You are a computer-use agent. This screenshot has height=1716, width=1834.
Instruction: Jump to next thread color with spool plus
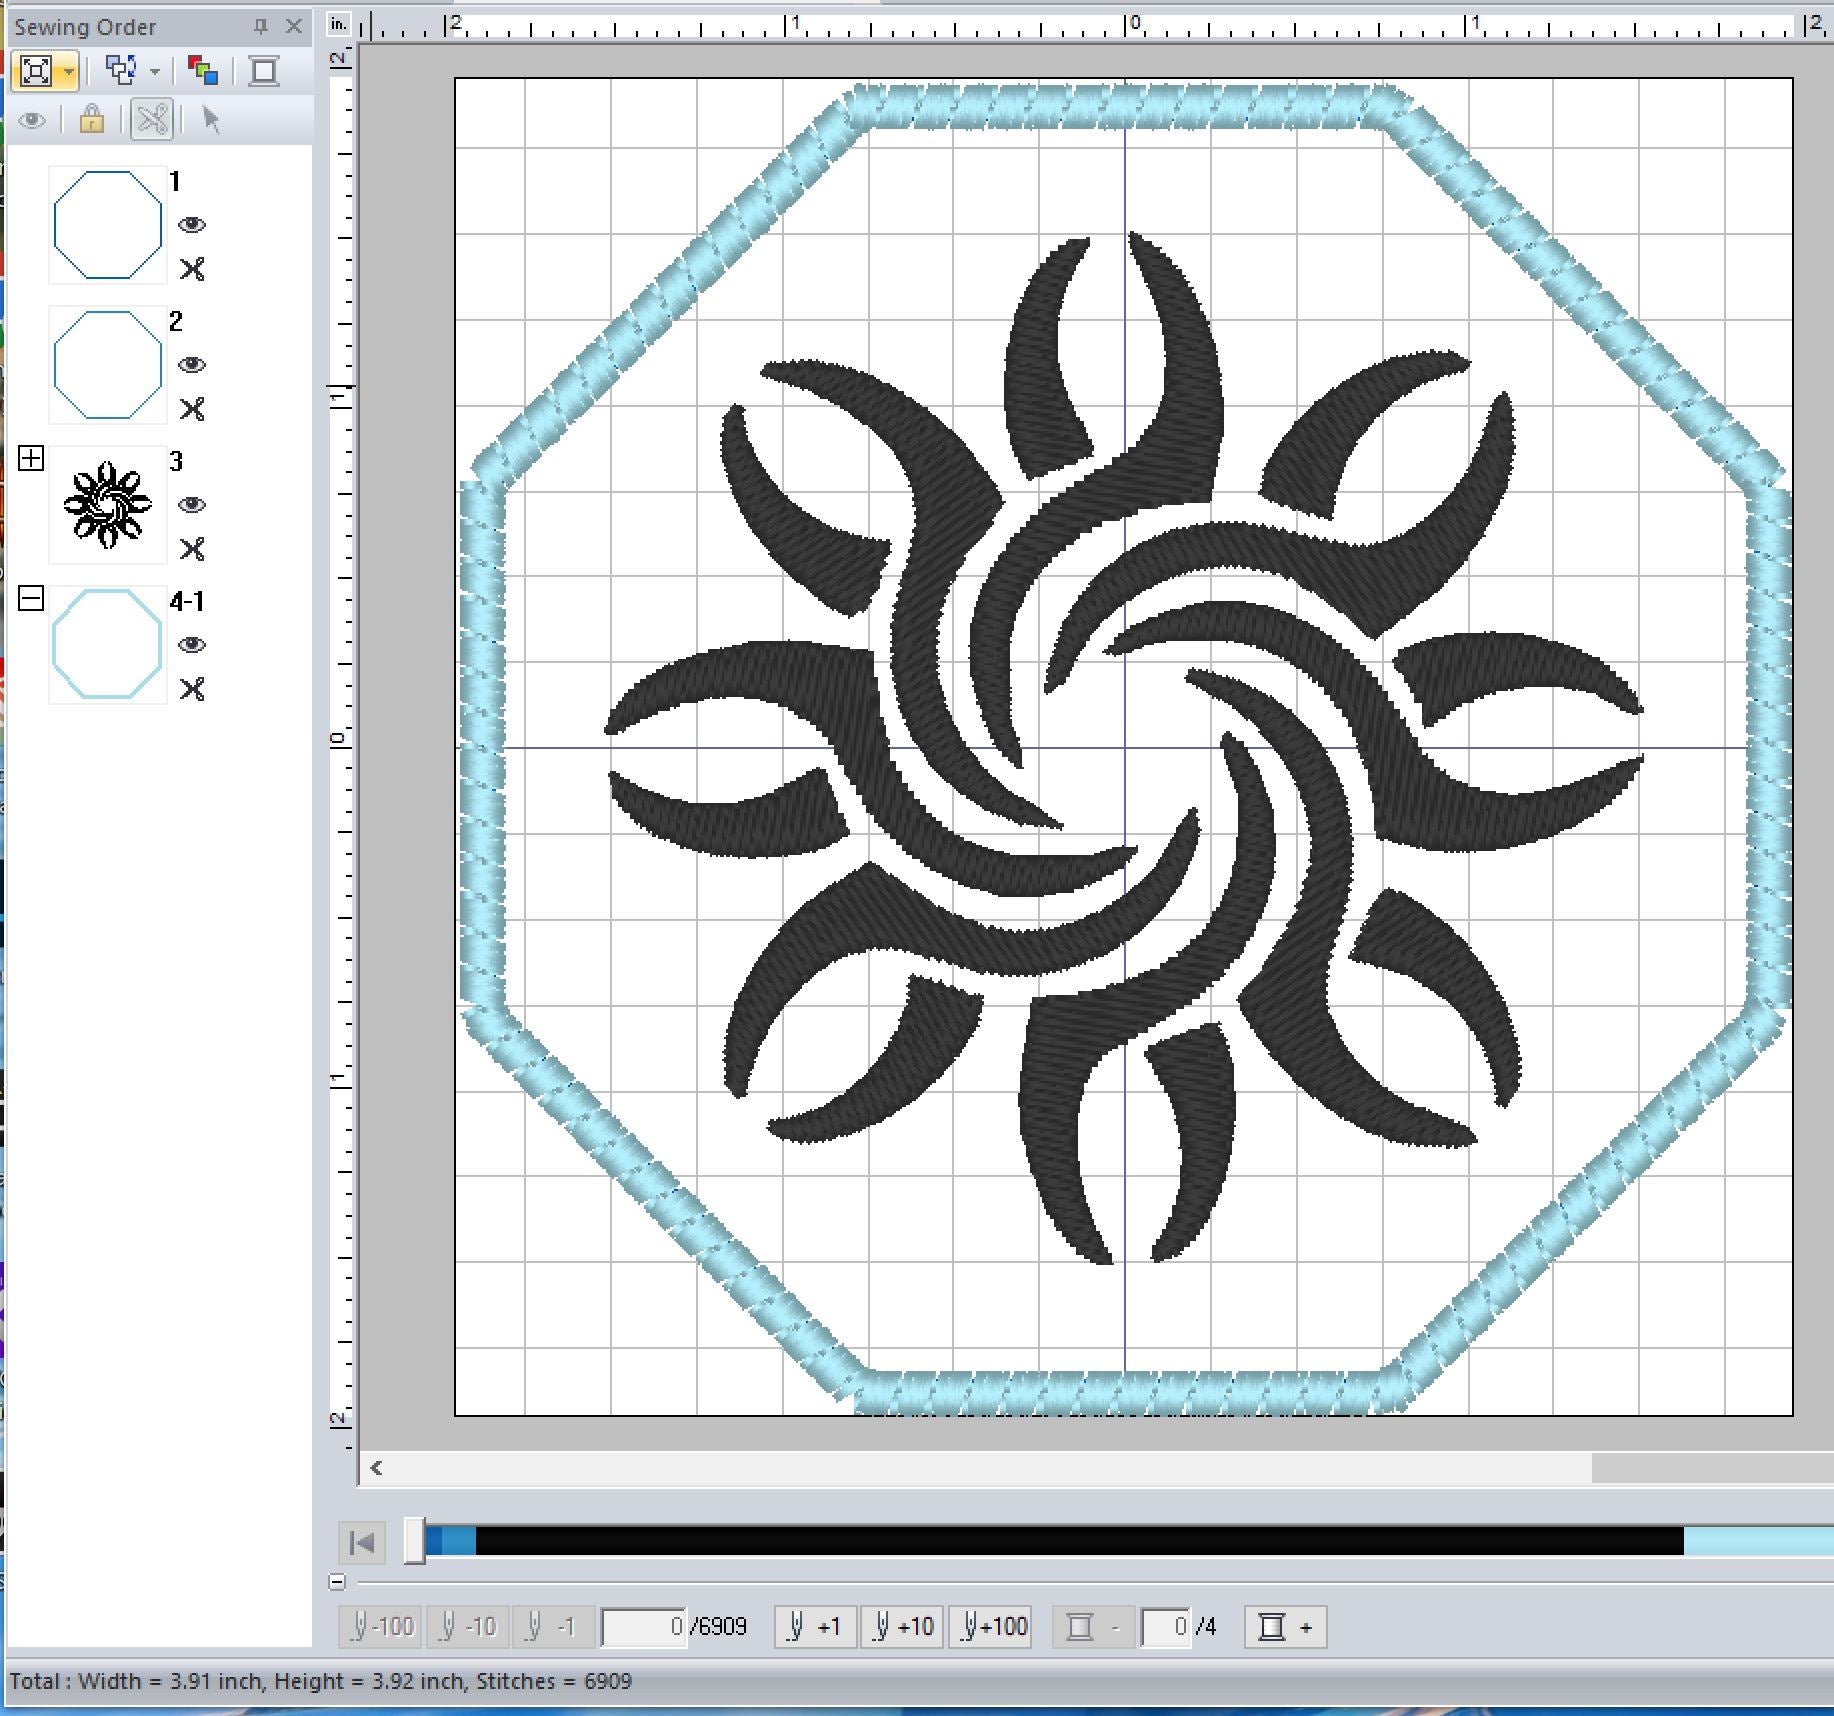[x=1285, y=1627]
